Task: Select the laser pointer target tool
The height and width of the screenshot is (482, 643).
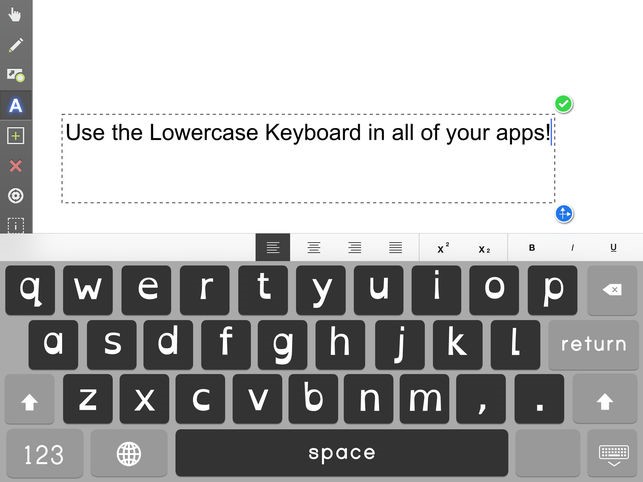Action: point(16,196)
